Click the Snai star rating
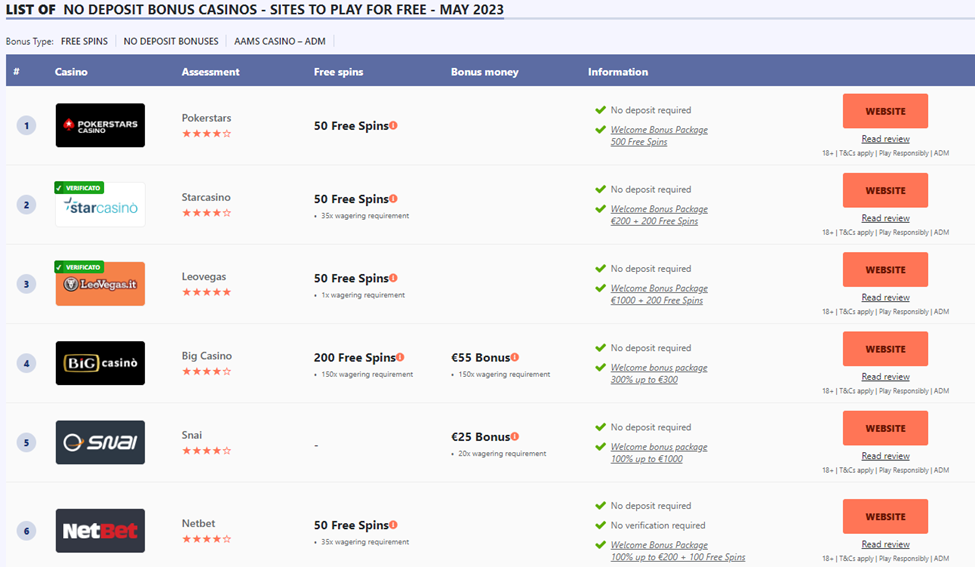The image size is (975, 567). pos(206,451)
